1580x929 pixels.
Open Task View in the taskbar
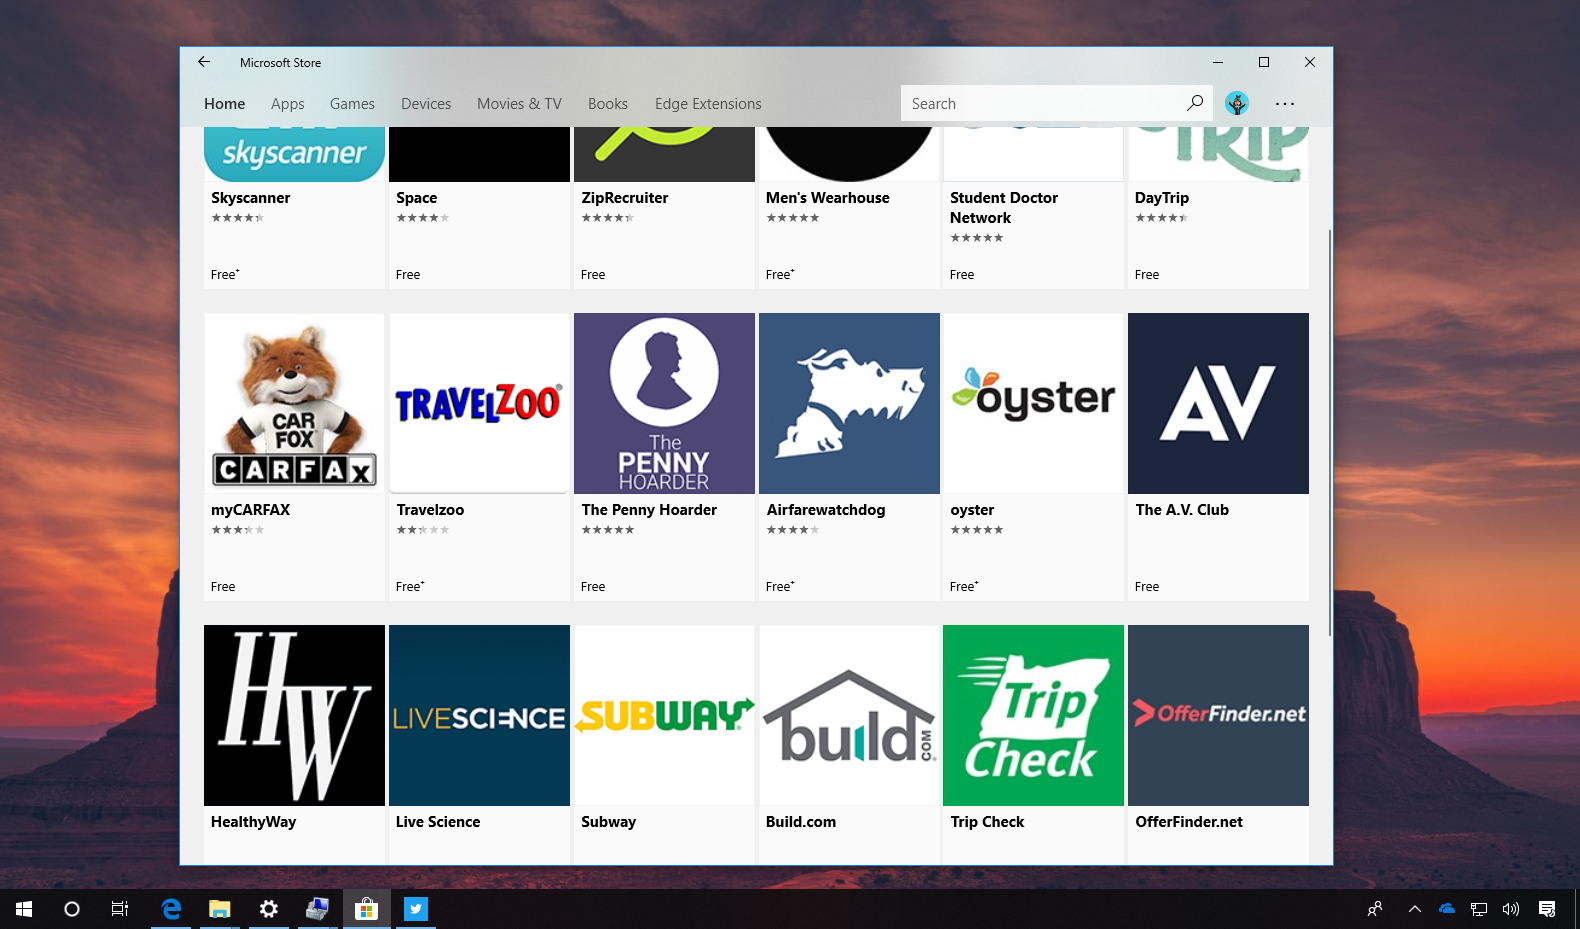point(120,909)
